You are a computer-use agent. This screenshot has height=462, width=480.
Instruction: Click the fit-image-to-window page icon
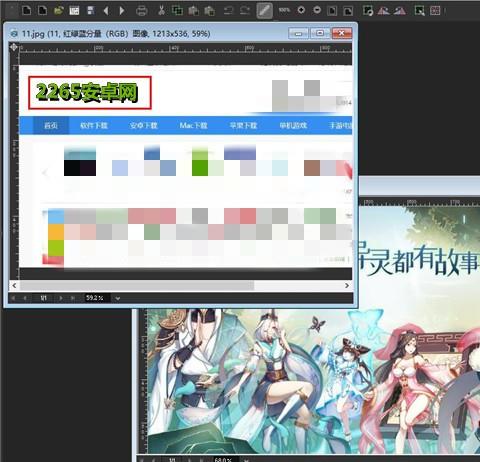click(332, 11)
